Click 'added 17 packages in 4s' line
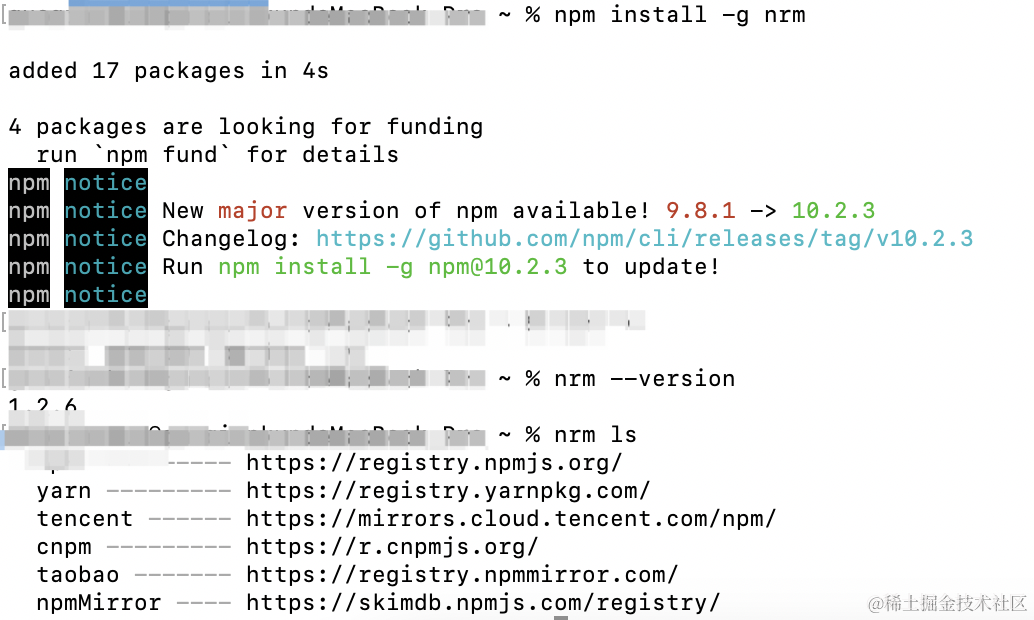Viewport: 1034px width, 620px height. [168, 71]
